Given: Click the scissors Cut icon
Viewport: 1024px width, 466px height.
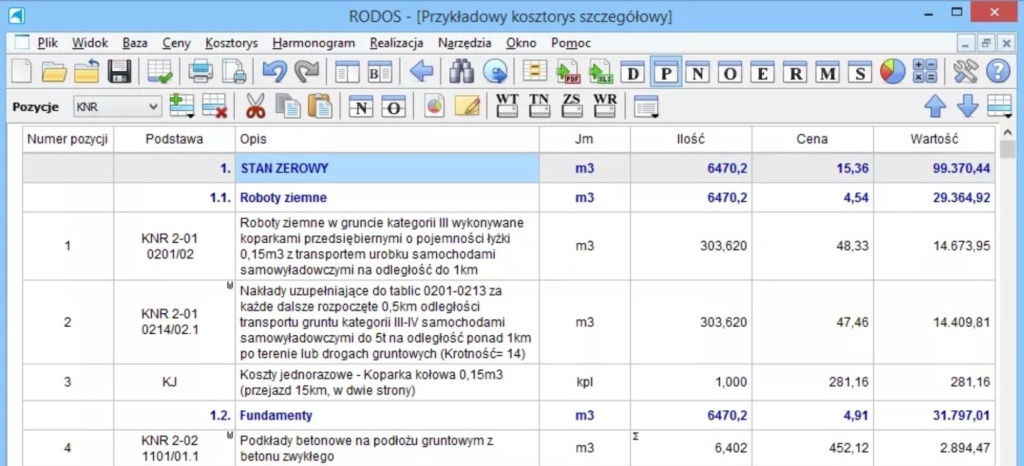Looking at the screenshot, I should [255, 106].
